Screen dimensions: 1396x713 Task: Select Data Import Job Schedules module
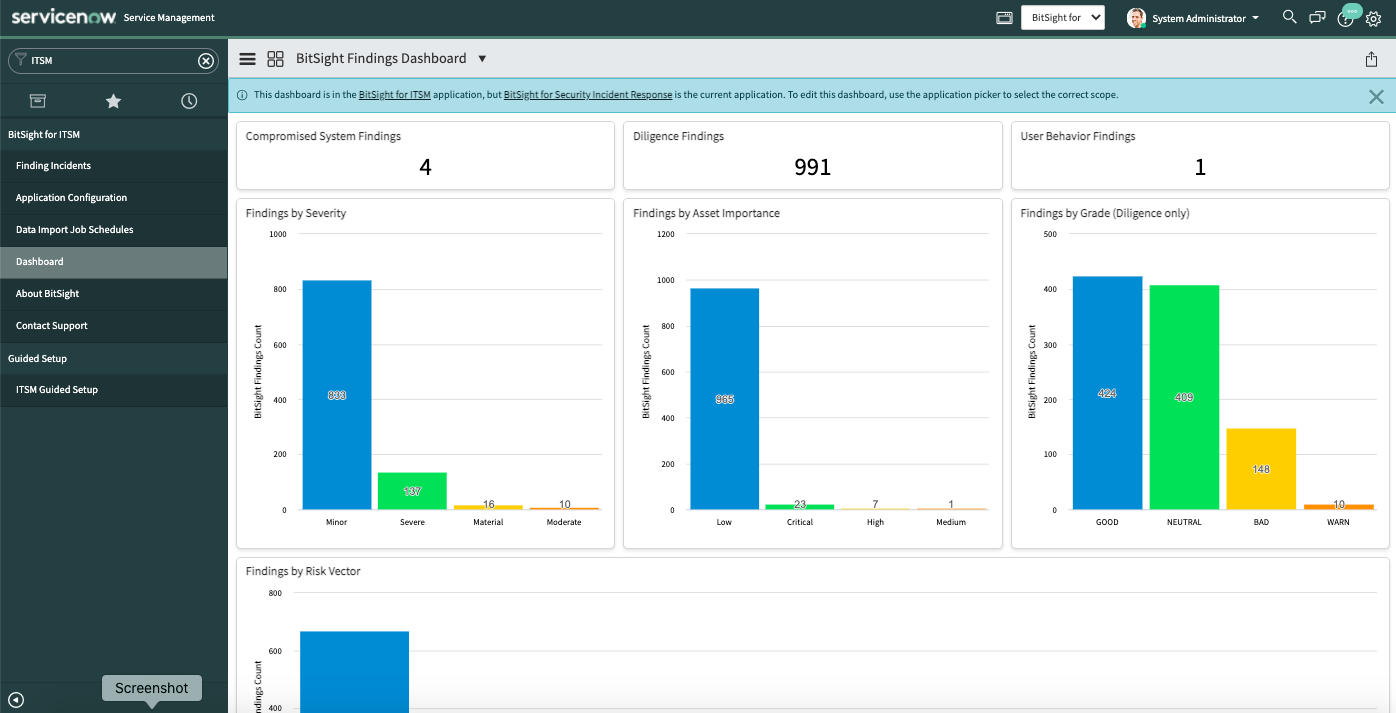click(74, 230)
